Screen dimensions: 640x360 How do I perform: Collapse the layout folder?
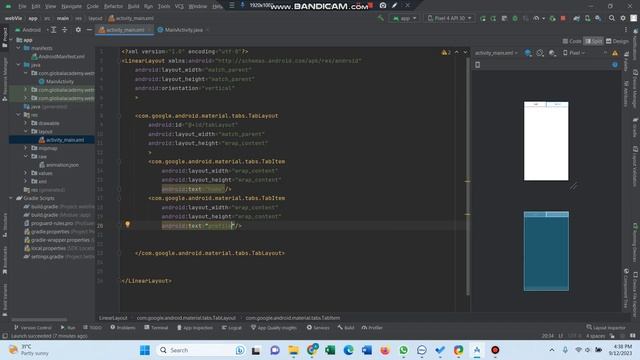pos(26,131)
